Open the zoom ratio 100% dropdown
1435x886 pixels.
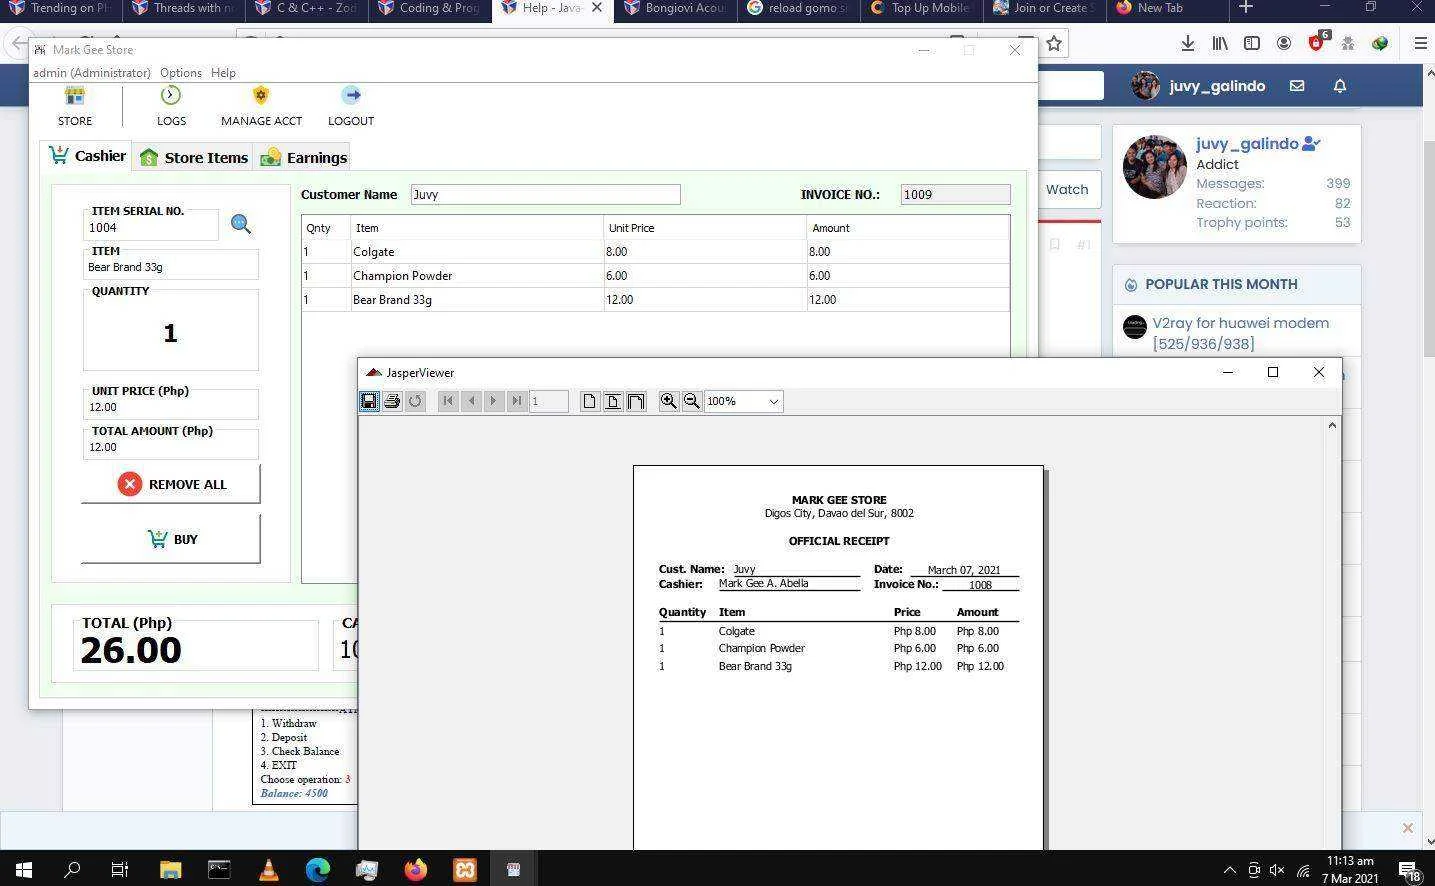click(743, 401)
